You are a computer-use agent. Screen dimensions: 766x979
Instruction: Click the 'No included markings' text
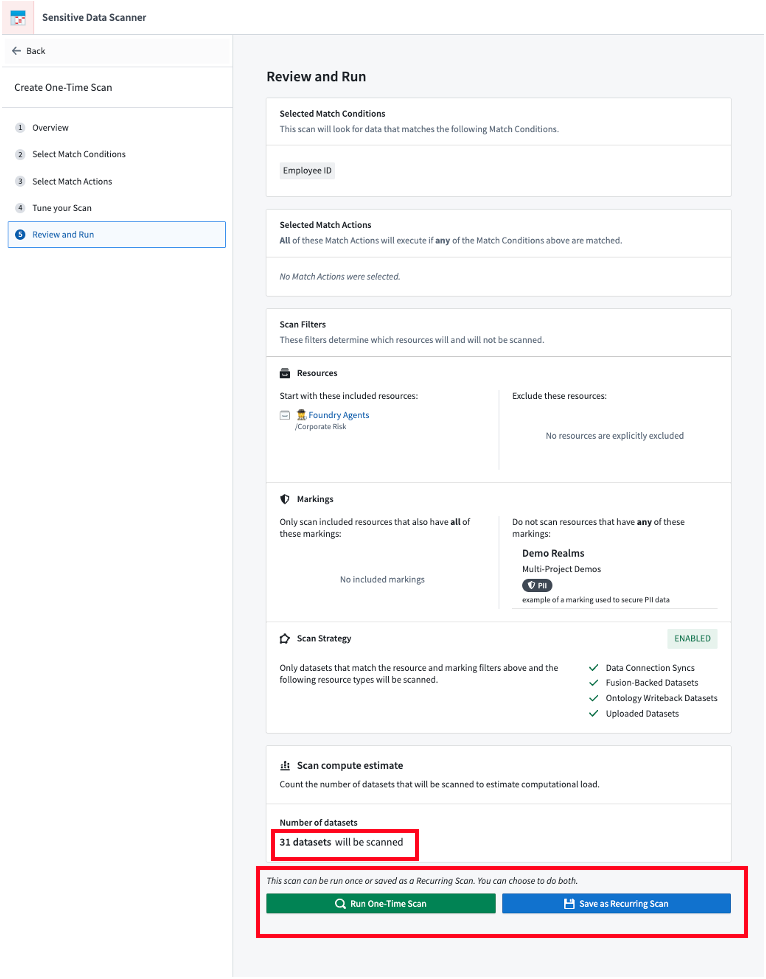pyautogui.click(x=382, y=579)
